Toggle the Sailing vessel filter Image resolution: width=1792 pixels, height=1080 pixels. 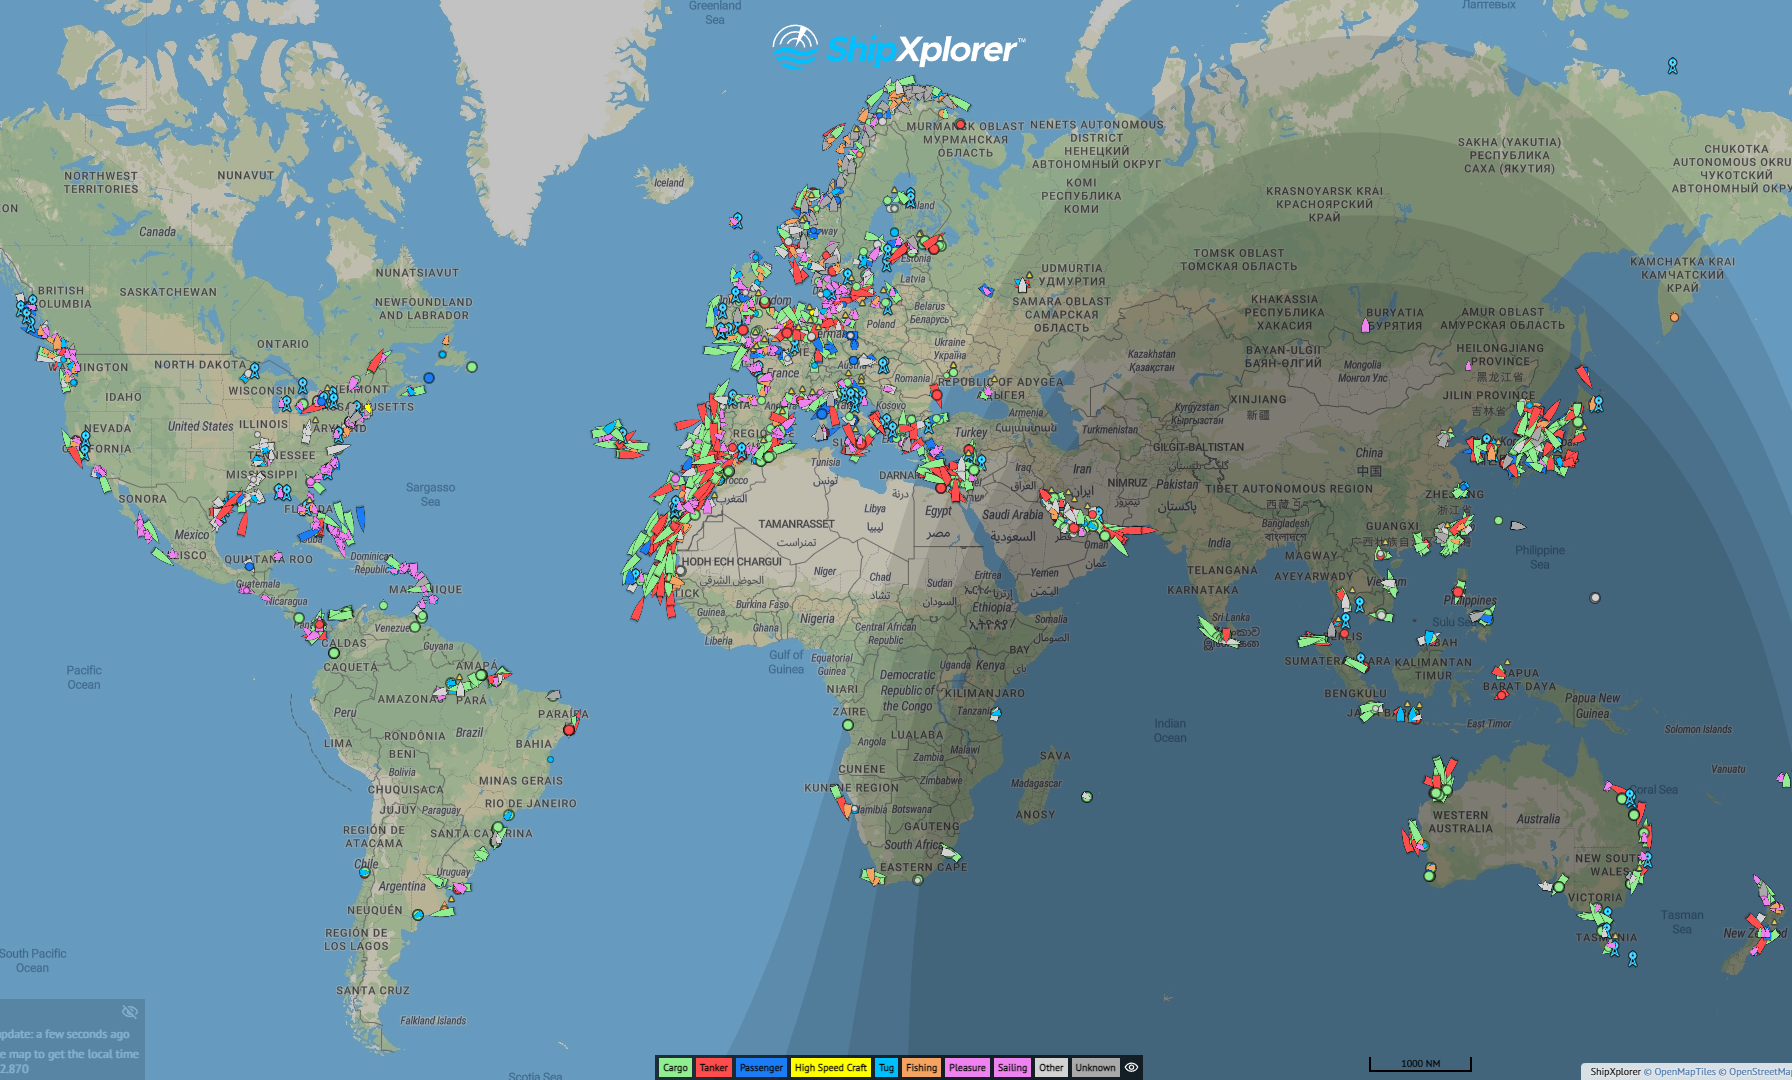pos(1012,1067)
